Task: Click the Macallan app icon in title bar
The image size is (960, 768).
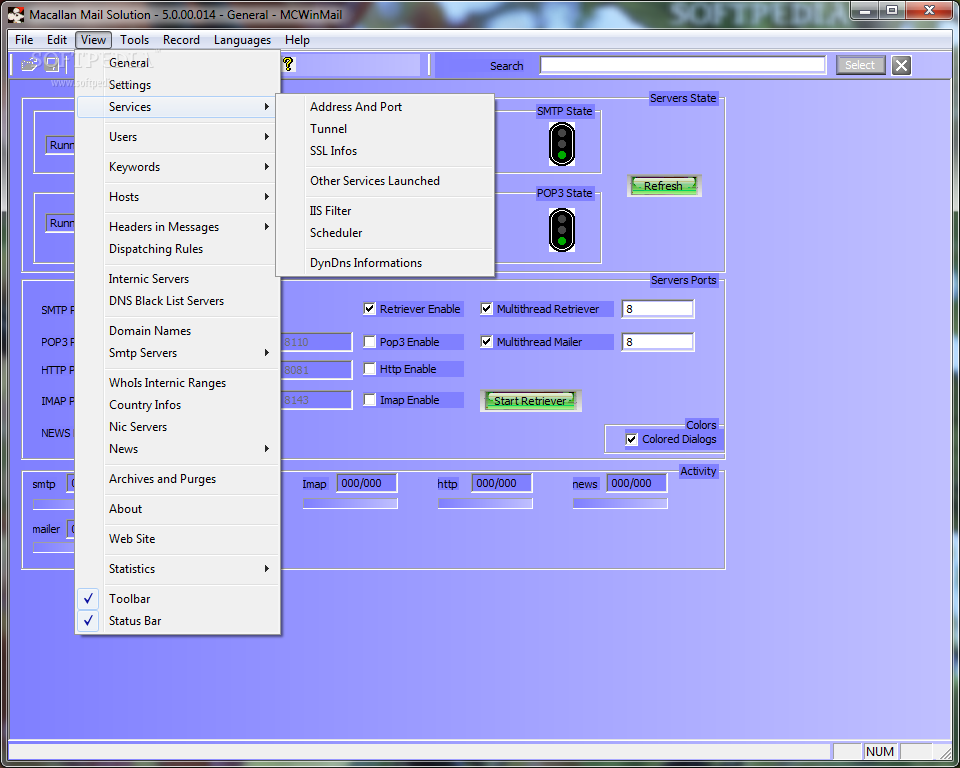Action: [x=16, y=14]
